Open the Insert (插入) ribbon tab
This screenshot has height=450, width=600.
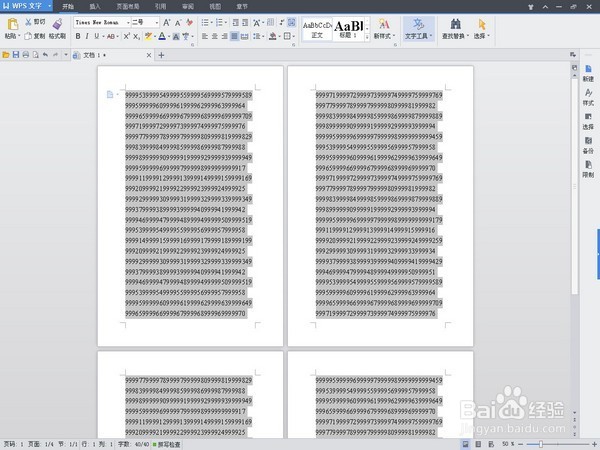[x=95, y=7]
